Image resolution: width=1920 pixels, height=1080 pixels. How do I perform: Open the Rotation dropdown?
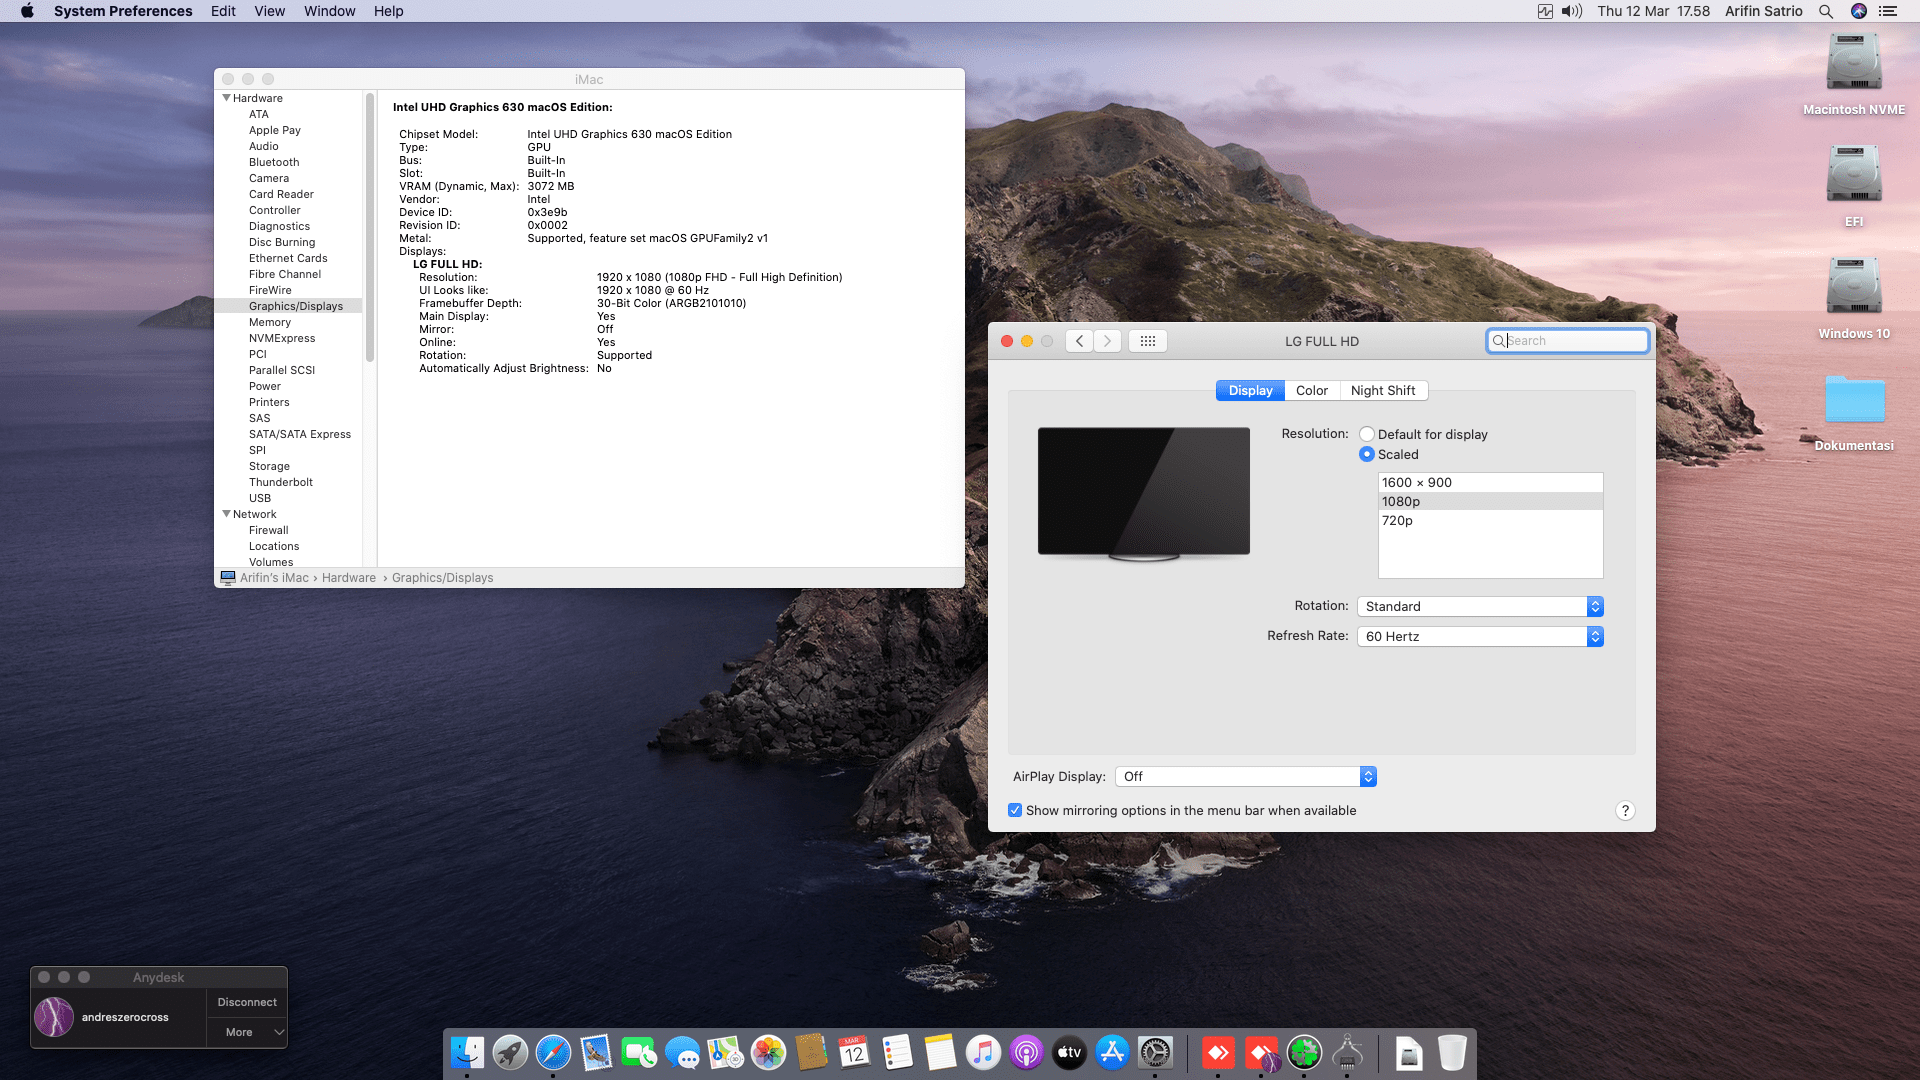[1480, 606]
